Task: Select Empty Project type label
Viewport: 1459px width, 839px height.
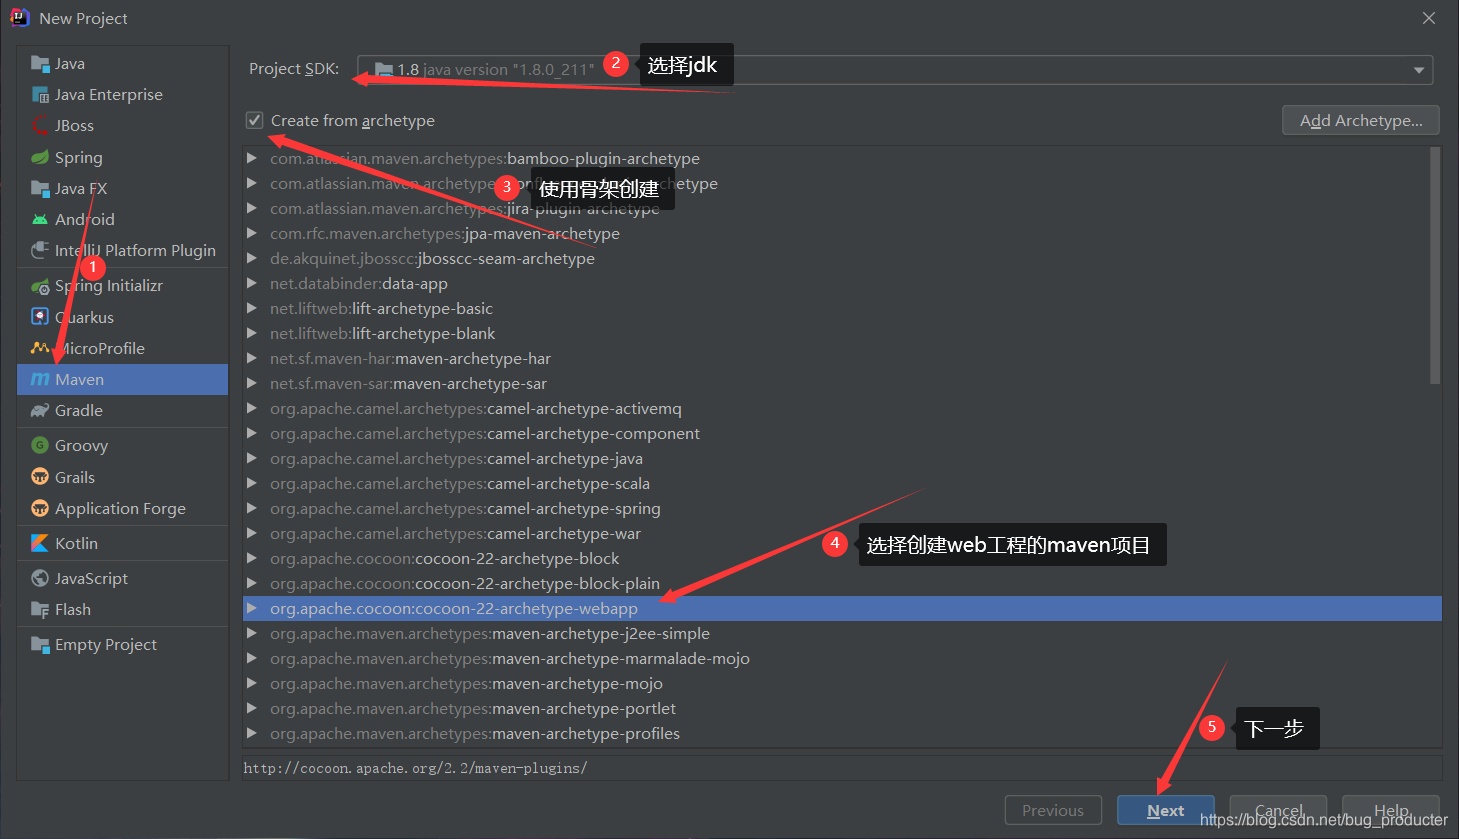Action: tap(106, 645)
